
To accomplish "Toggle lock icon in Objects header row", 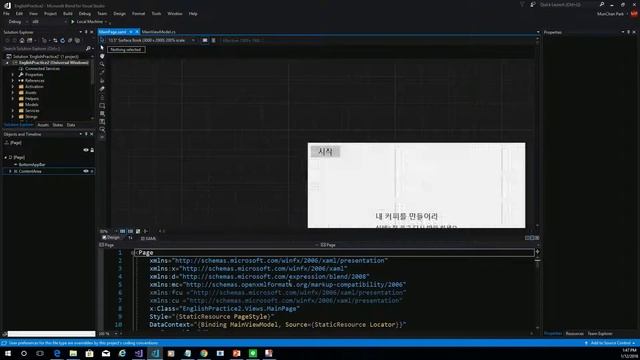I will coord(92,150).
